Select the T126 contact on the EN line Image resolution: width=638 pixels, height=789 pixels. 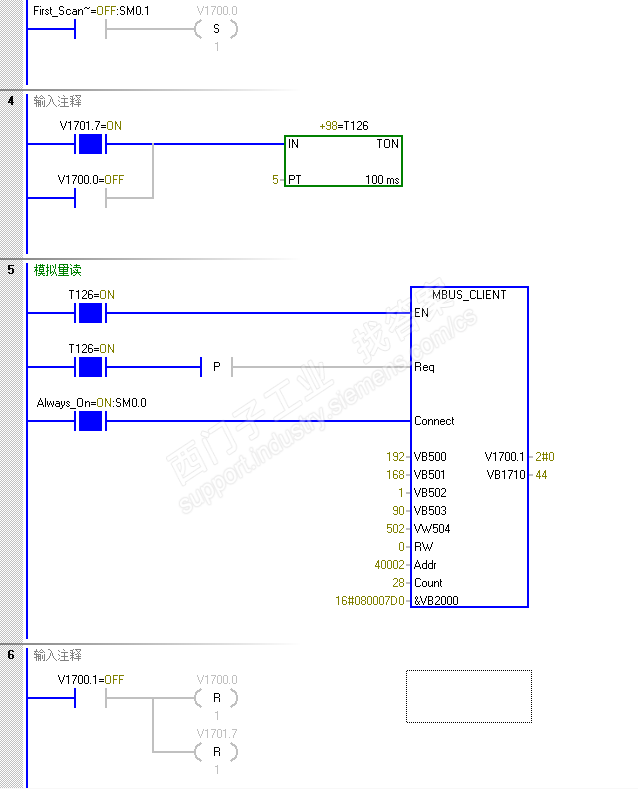point(91,313)
